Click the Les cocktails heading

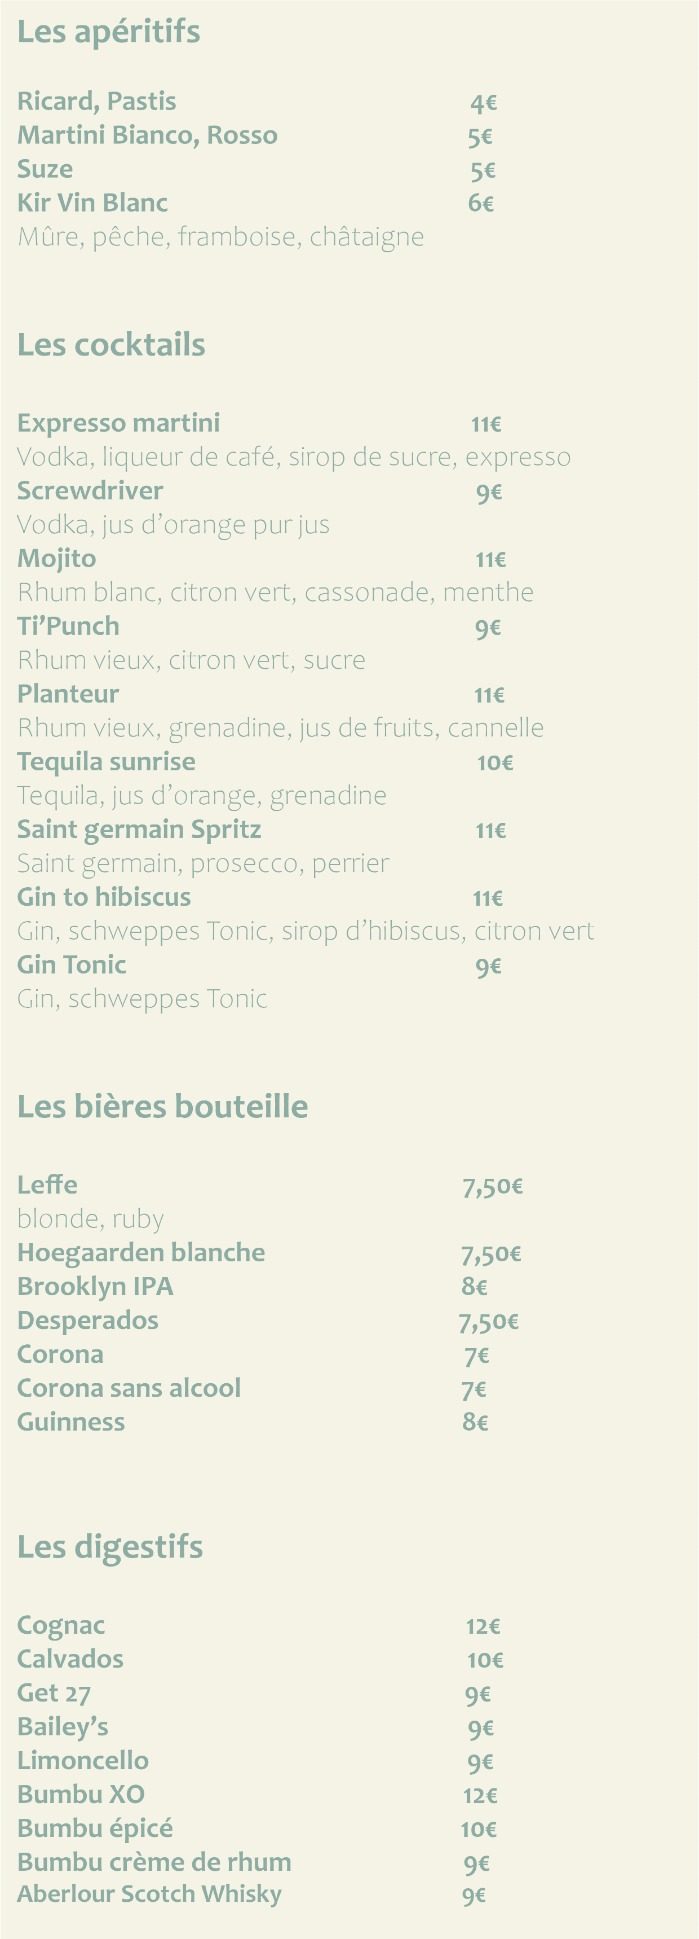coord(111,345)
